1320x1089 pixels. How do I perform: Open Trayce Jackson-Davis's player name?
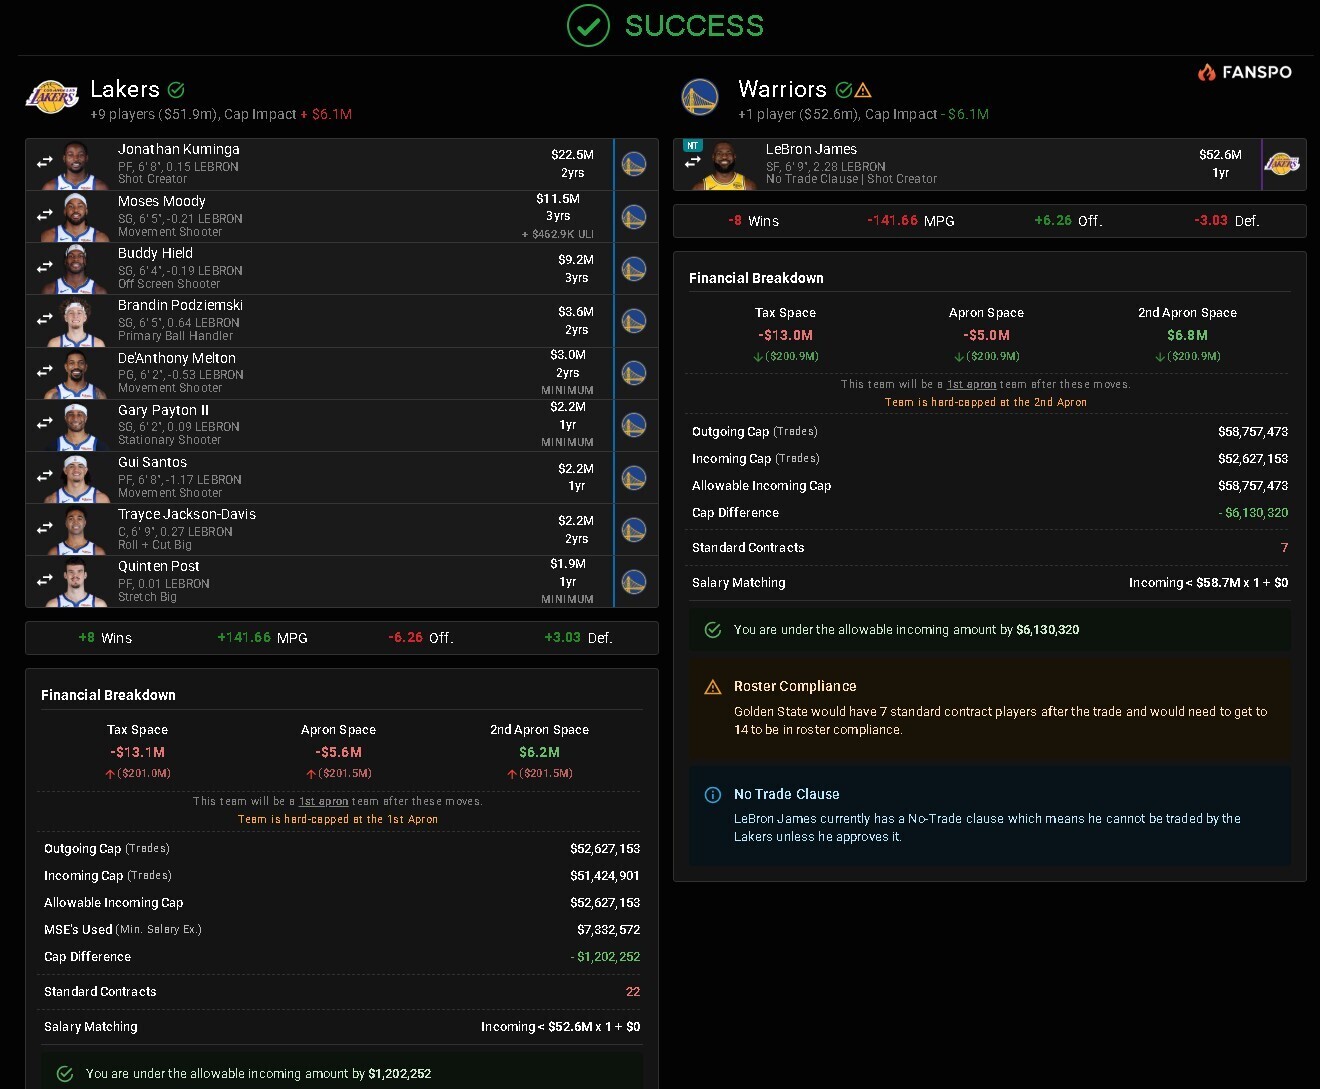click(x=187, y=514)
